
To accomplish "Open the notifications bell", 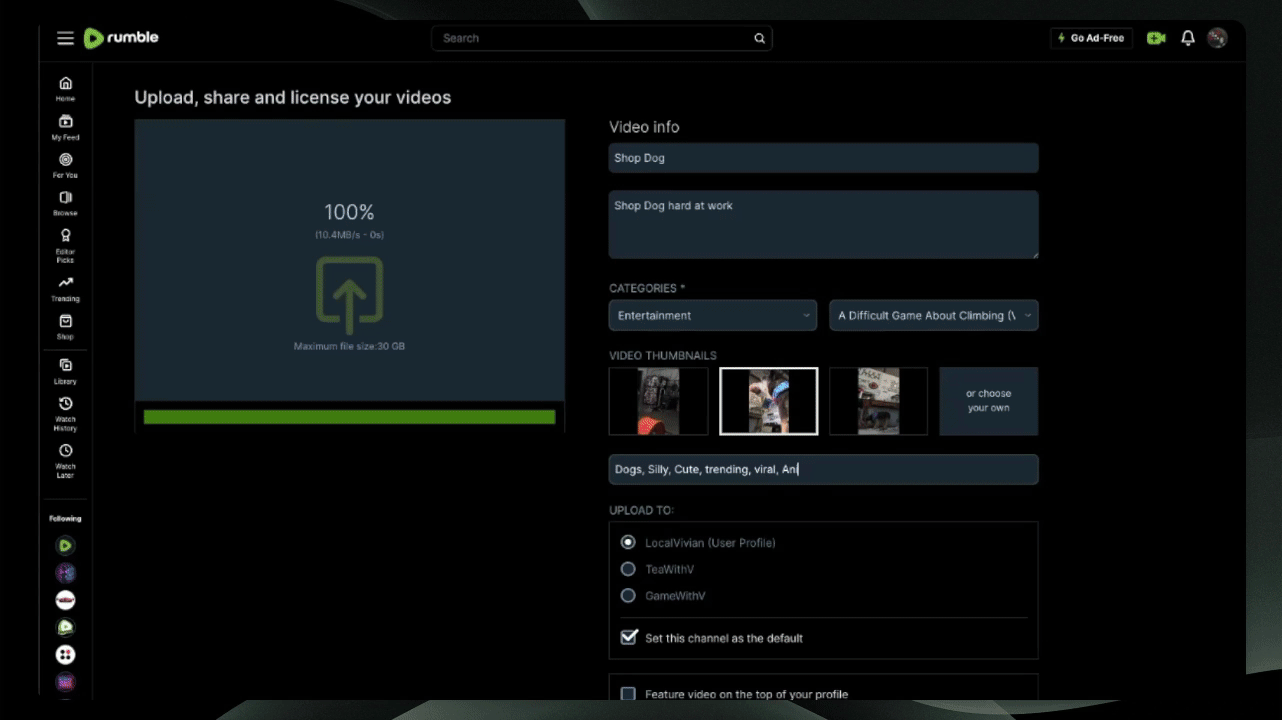I will tap(1188, 38).
